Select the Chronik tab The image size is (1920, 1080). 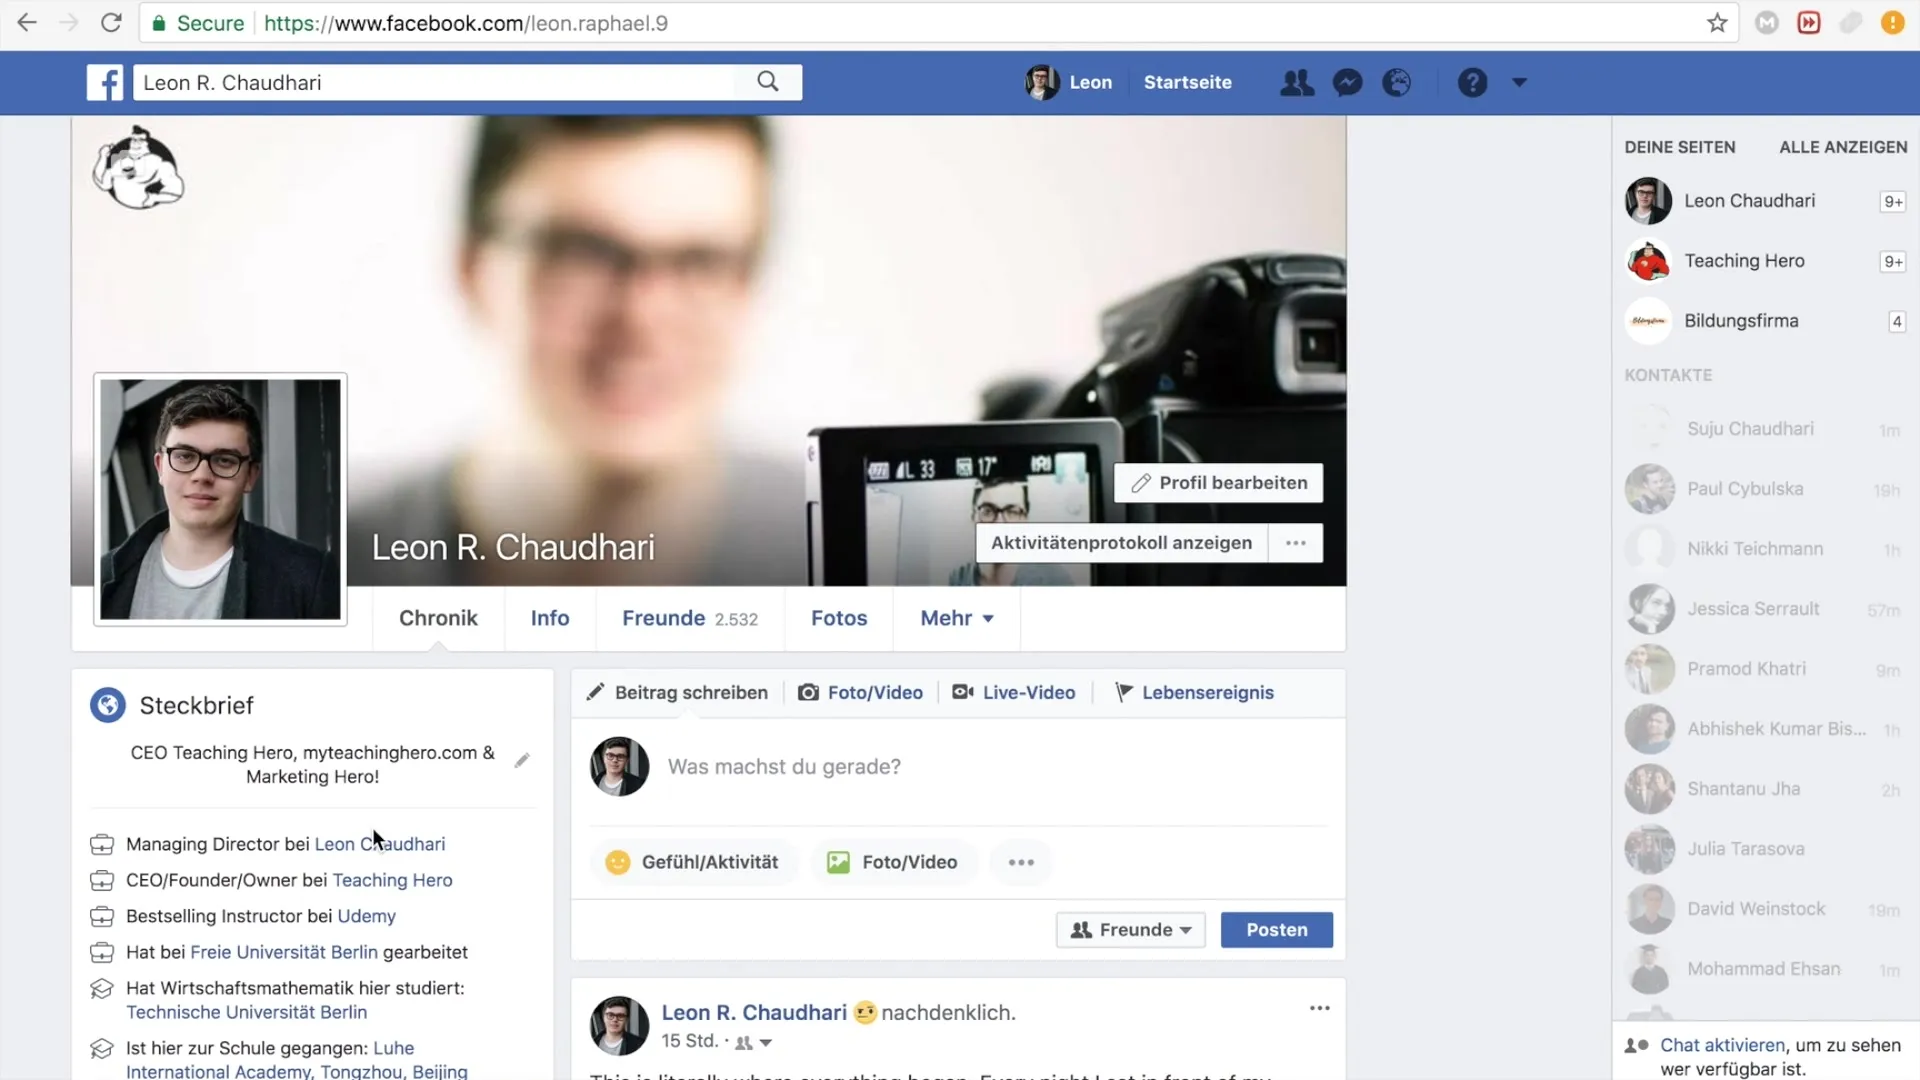click(x=438, y=617)
